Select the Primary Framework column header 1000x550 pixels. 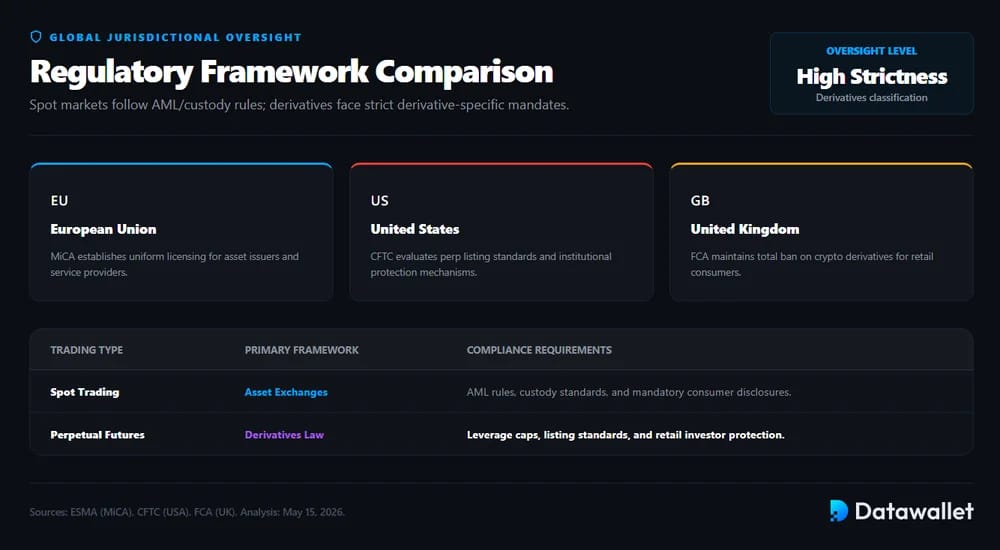(302, 350)
